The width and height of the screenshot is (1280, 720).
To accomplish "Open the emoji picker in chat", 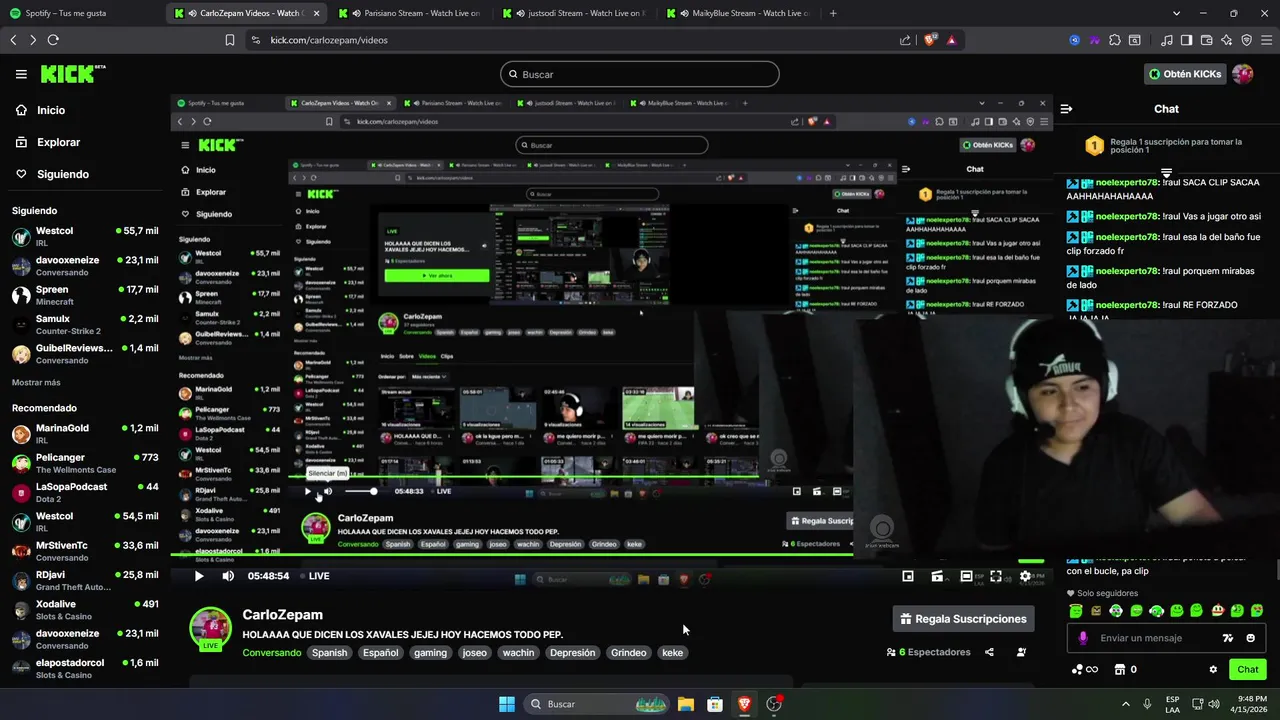I will tap(1250, 638).
